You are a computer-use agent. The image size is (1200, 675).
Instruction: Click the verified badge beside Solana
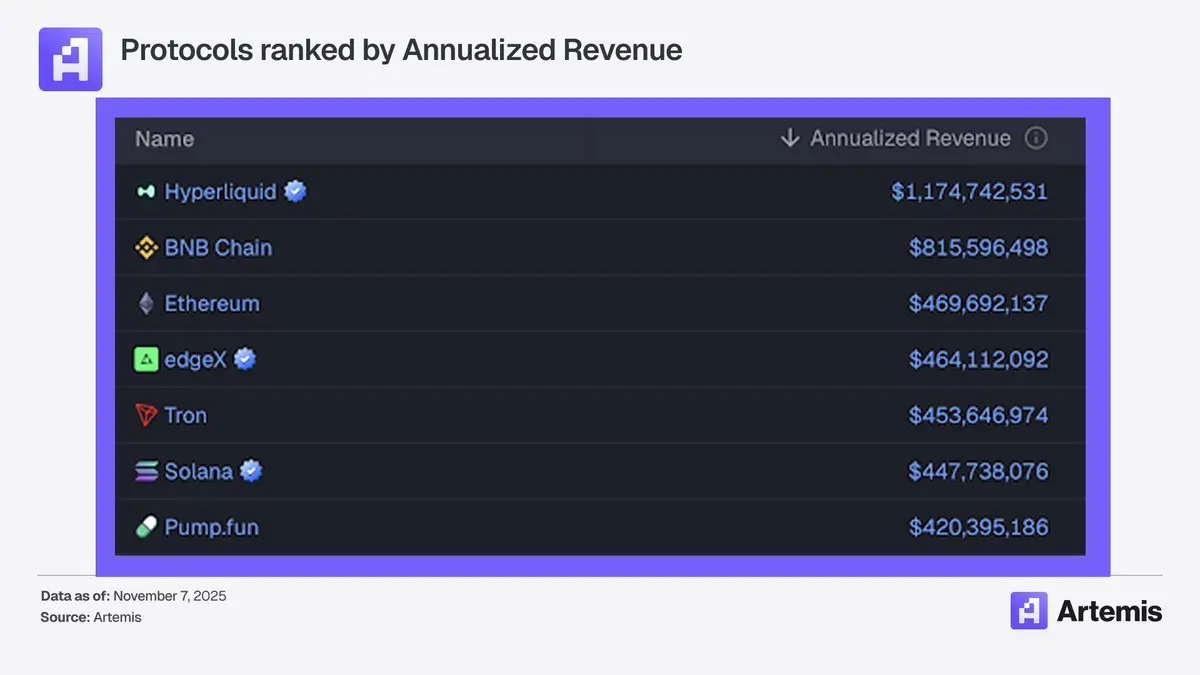[251, 471]
